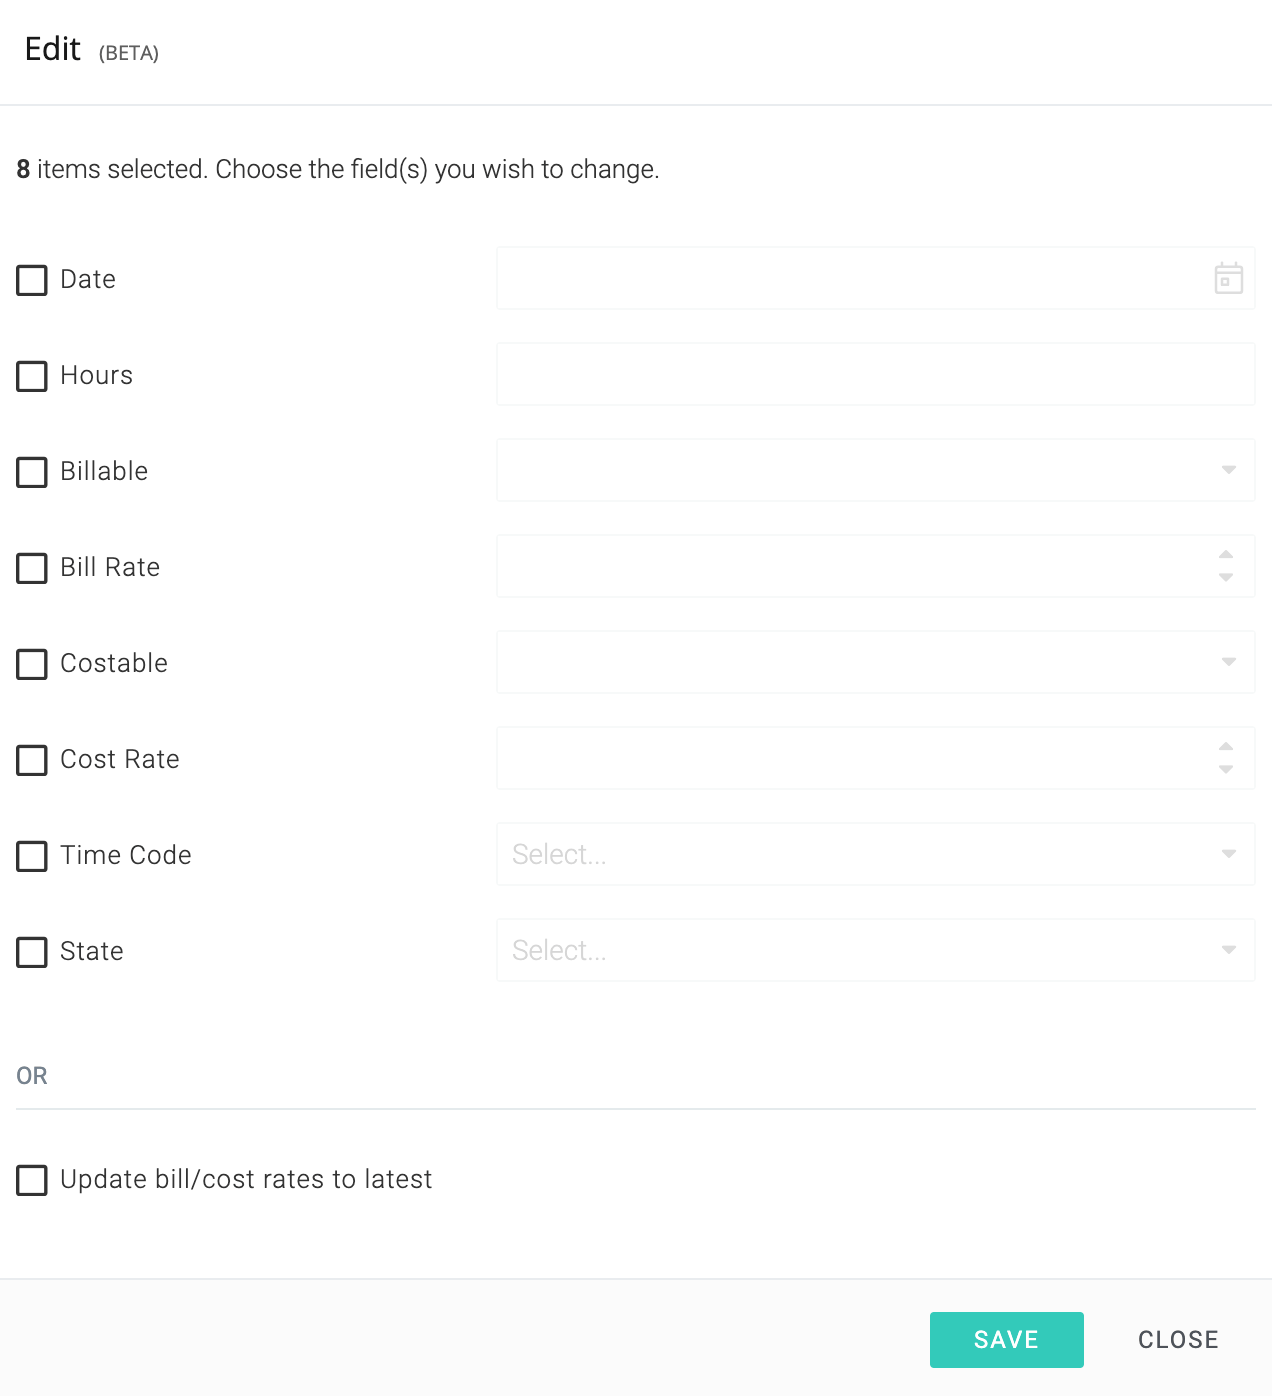
Task: Enable Time Code checkbox
Action: pyautogui.click(x=32, y=856)
